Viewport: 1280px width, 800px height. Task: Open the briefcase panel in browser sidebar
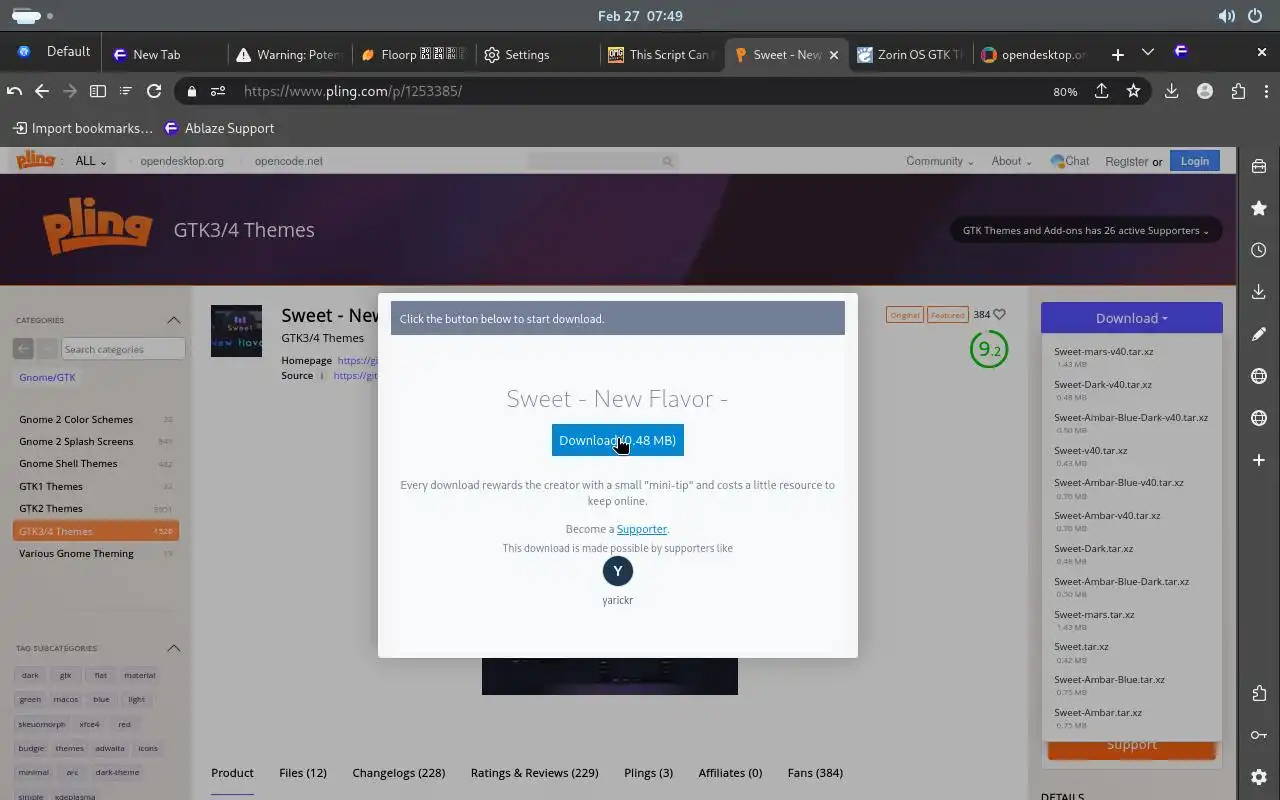[1259, 166]
